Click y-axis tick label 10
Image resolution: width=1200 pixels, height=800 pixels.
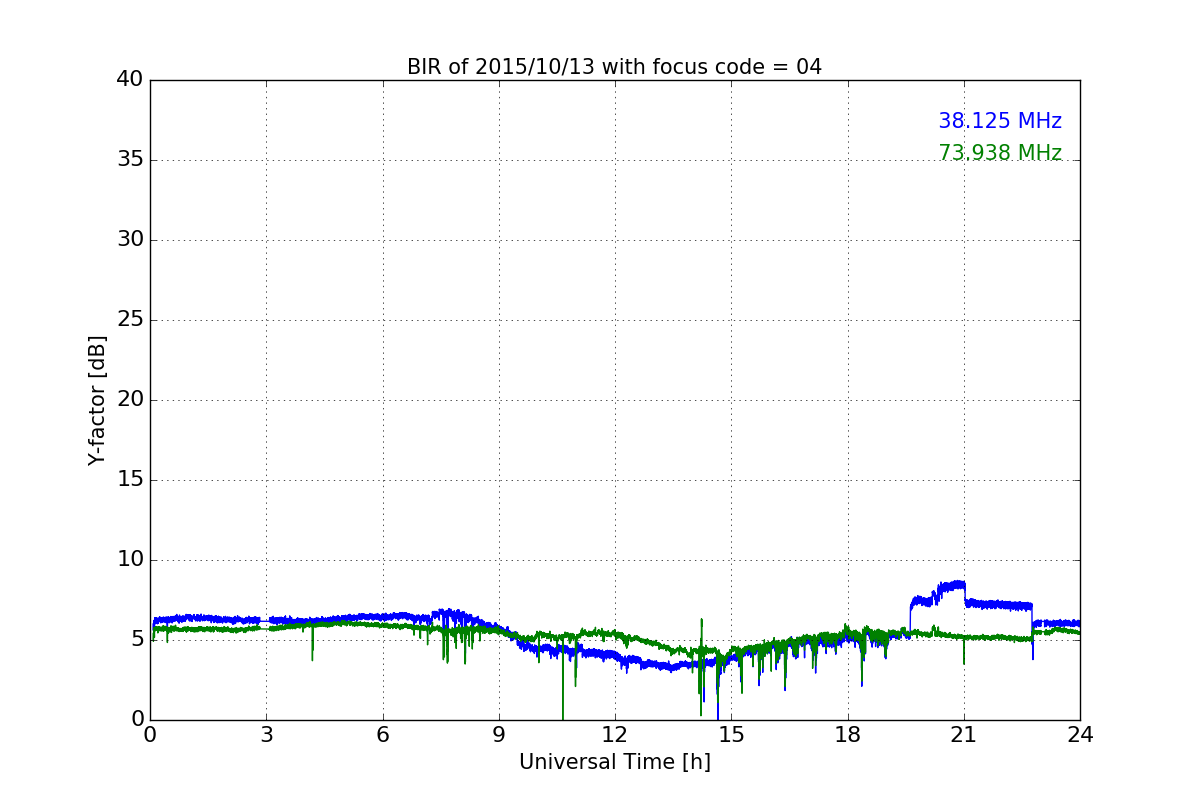click(130, 560)
